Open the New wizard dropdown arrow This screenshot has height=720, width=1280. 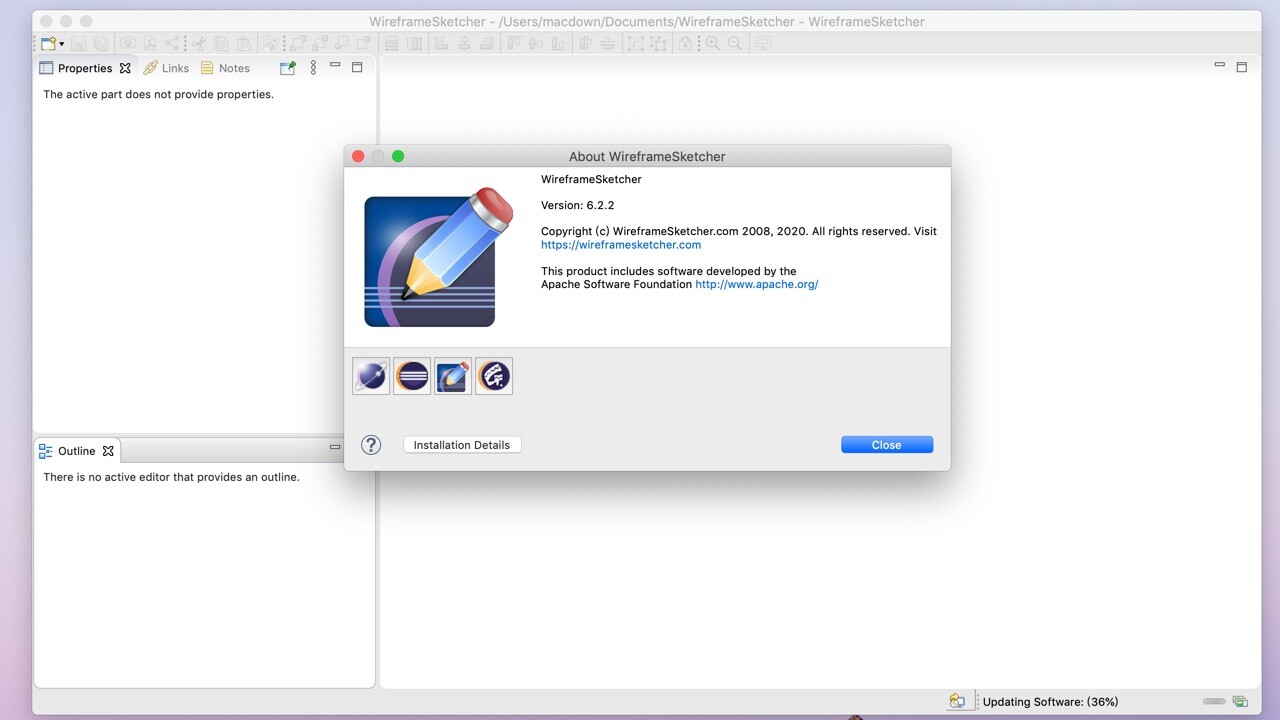(x=62, y=44)
